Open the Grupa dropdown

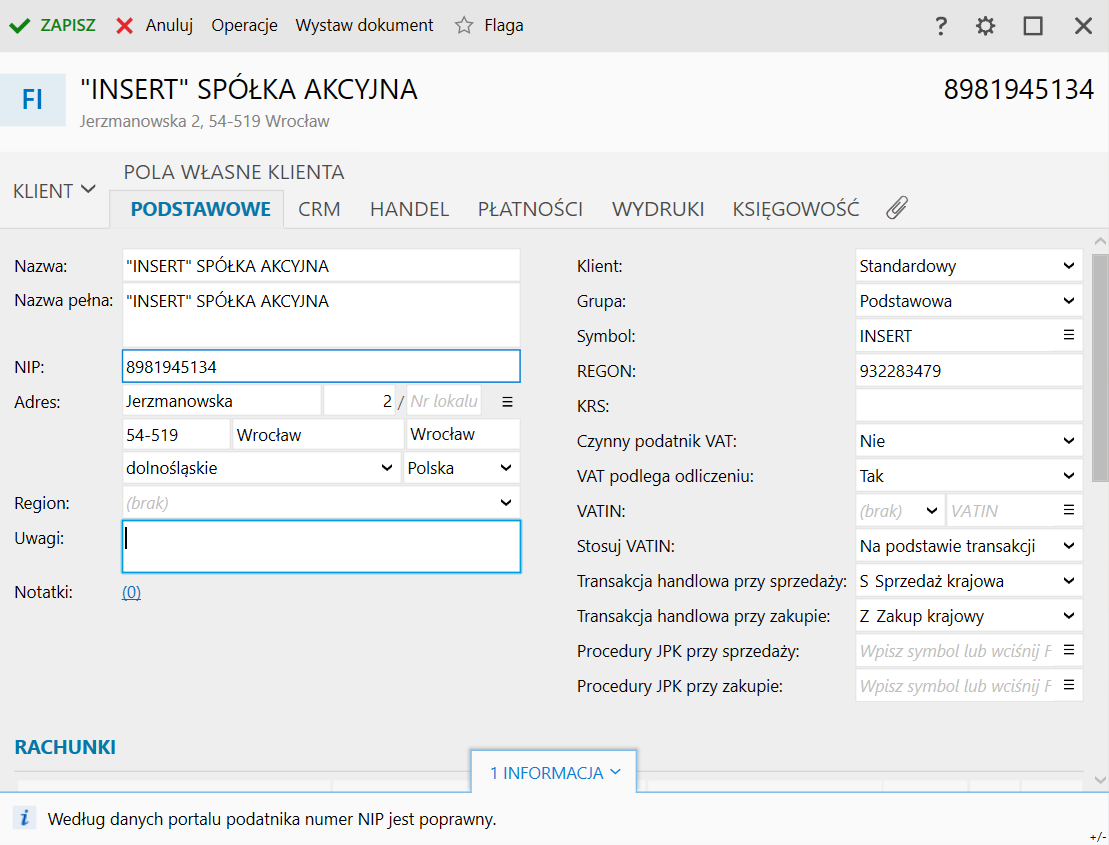click(1069, 301)
